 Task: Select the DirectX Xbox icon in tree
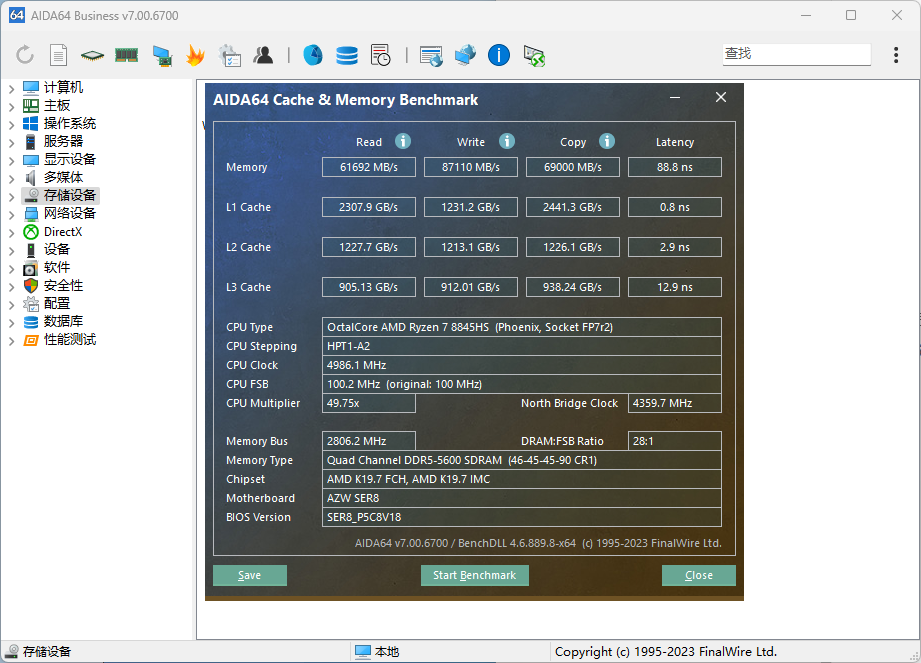[x=31, y=232]
